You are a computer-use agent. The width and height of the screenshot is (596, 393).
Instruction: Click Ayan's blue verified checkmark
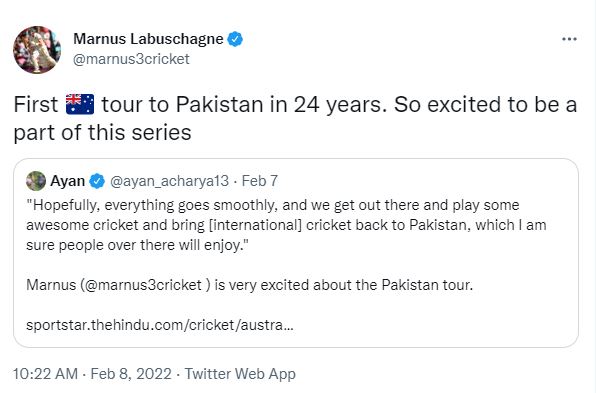point(97,181)
